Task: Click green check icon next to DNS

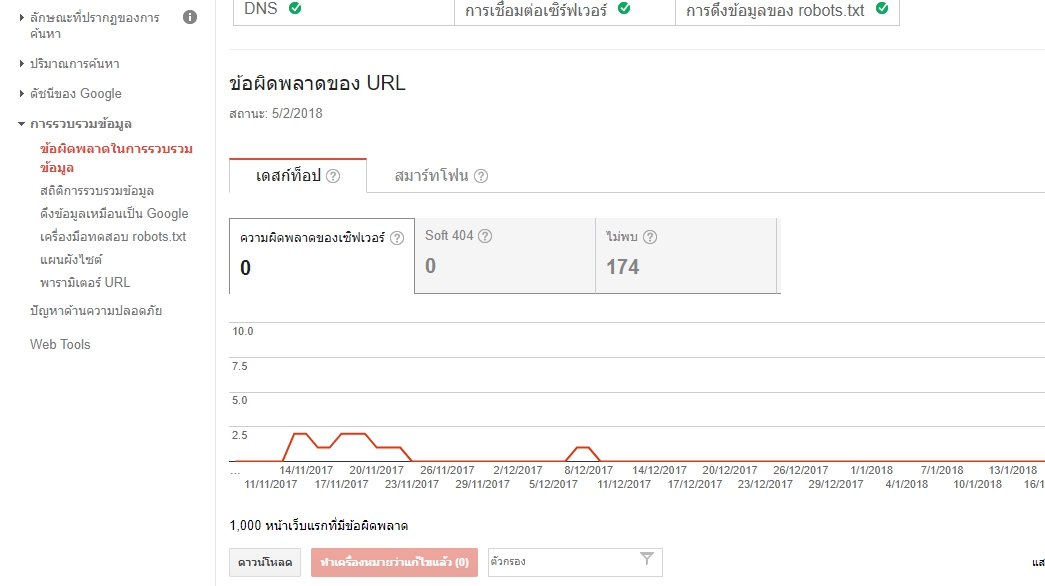Action: pos(295,8)
